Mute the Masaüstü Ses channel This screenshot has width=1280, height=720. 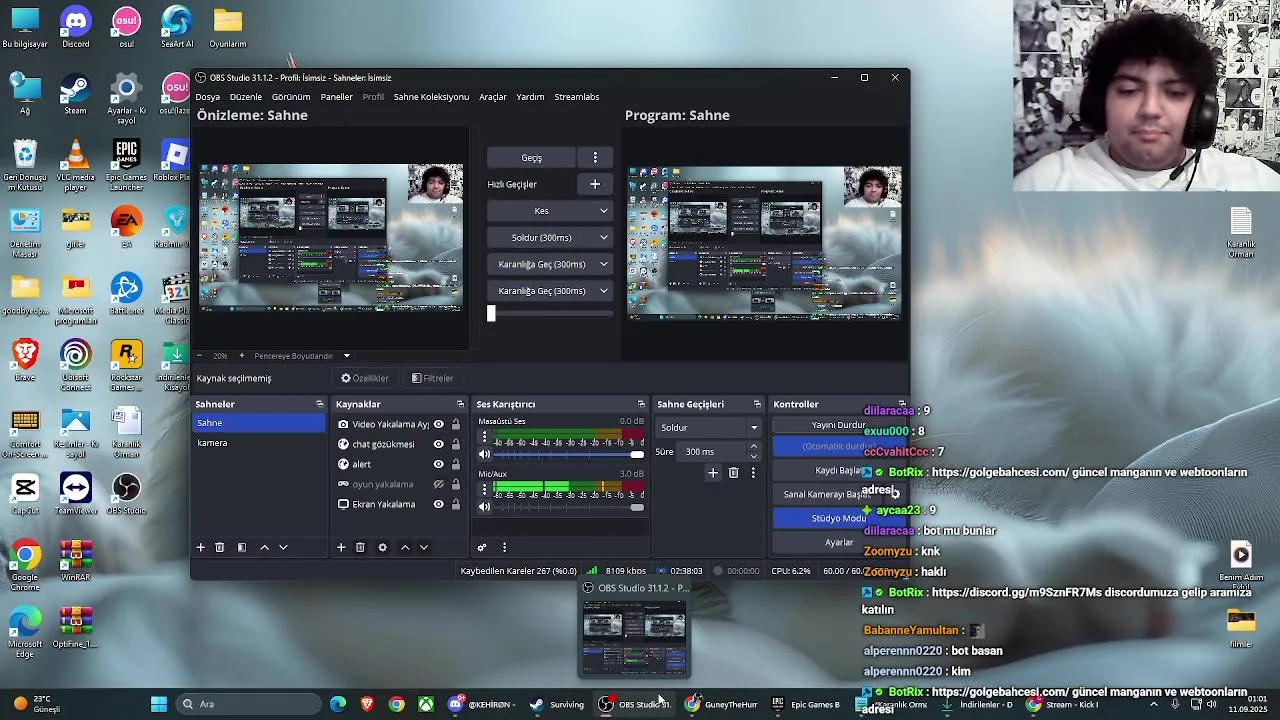[485, 455]
